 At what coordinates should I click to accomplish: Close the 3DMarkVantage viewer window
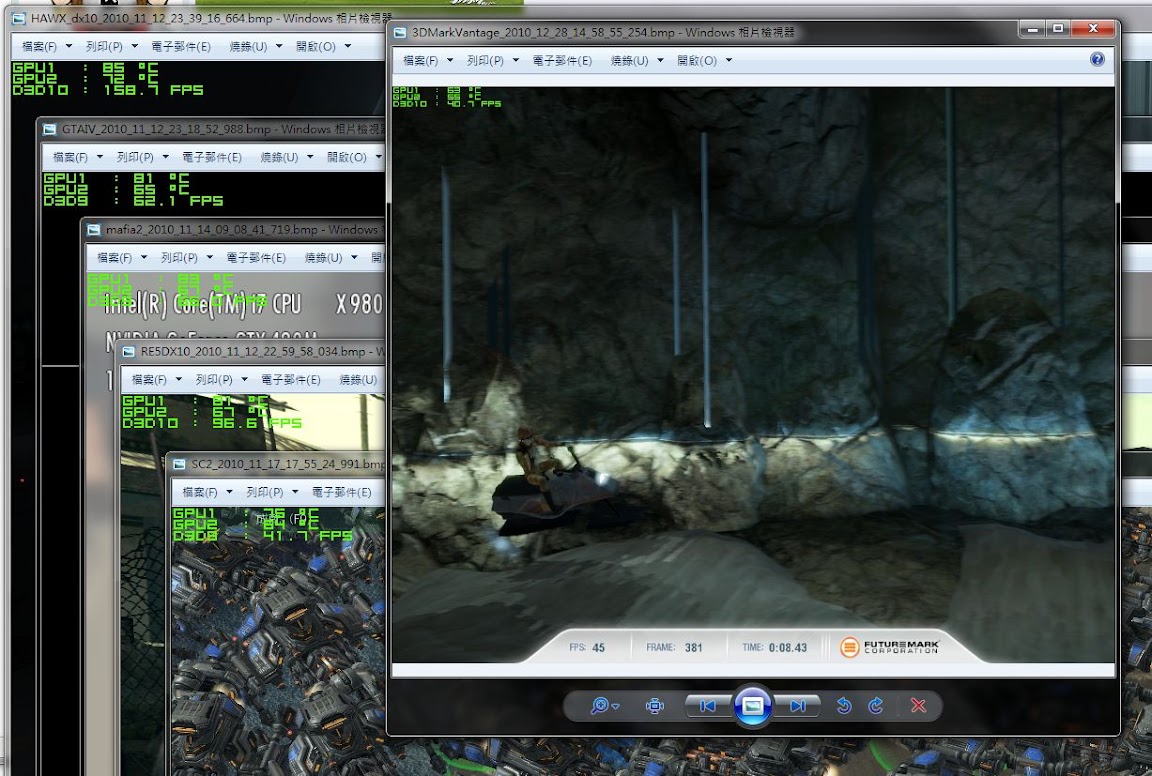coord(1093,29)
